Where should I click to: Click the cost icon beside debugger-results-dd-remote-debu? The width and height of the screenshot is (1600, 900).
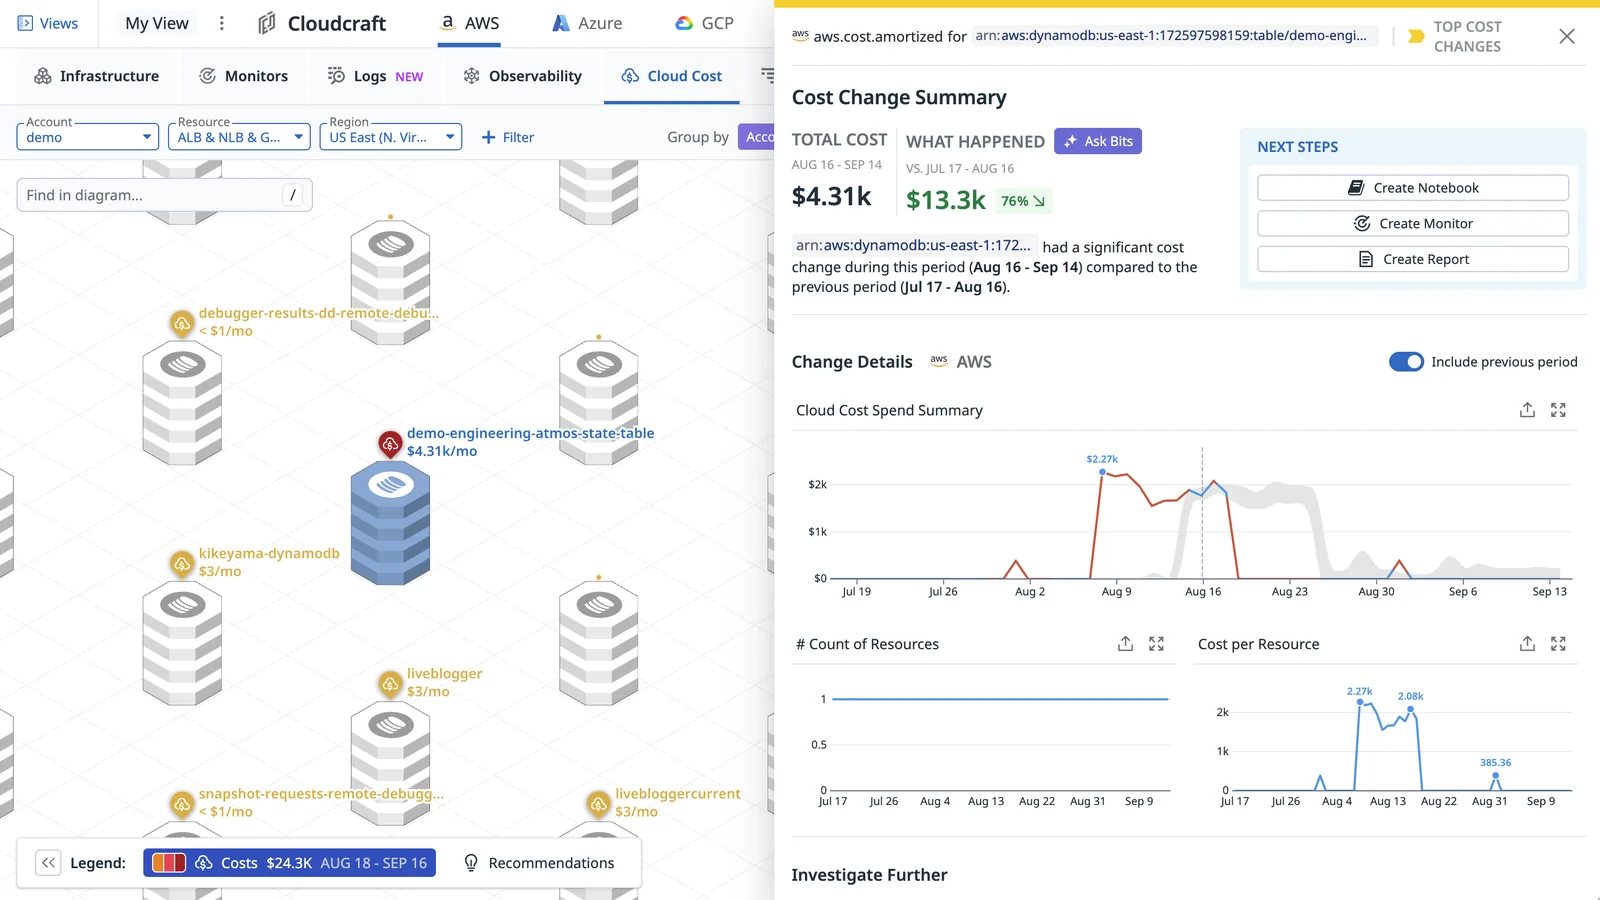click(x=182, y=323)
